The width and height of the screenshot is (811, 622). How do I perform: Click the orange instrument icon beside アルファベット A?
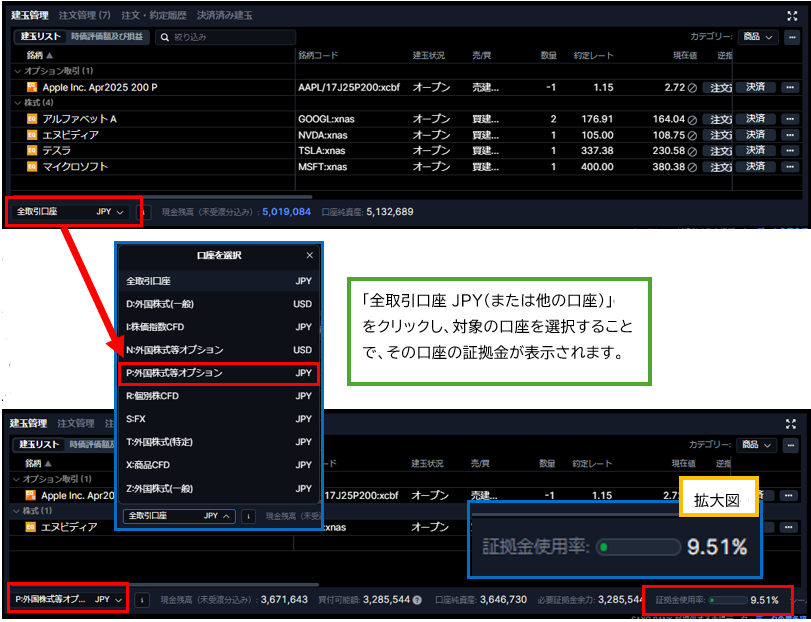click(32, 119)
